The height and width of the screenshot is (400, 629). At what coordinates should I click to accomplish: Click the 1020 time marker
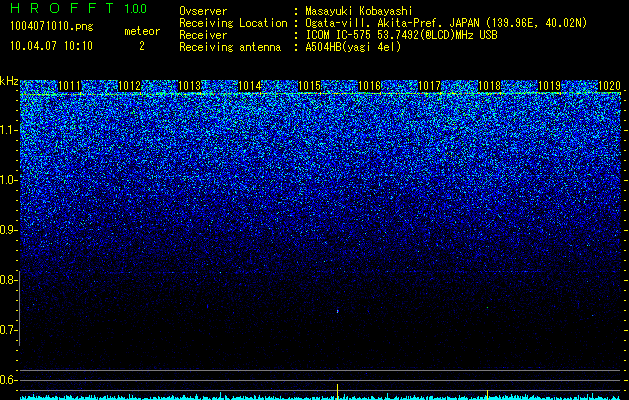[609, 85]
